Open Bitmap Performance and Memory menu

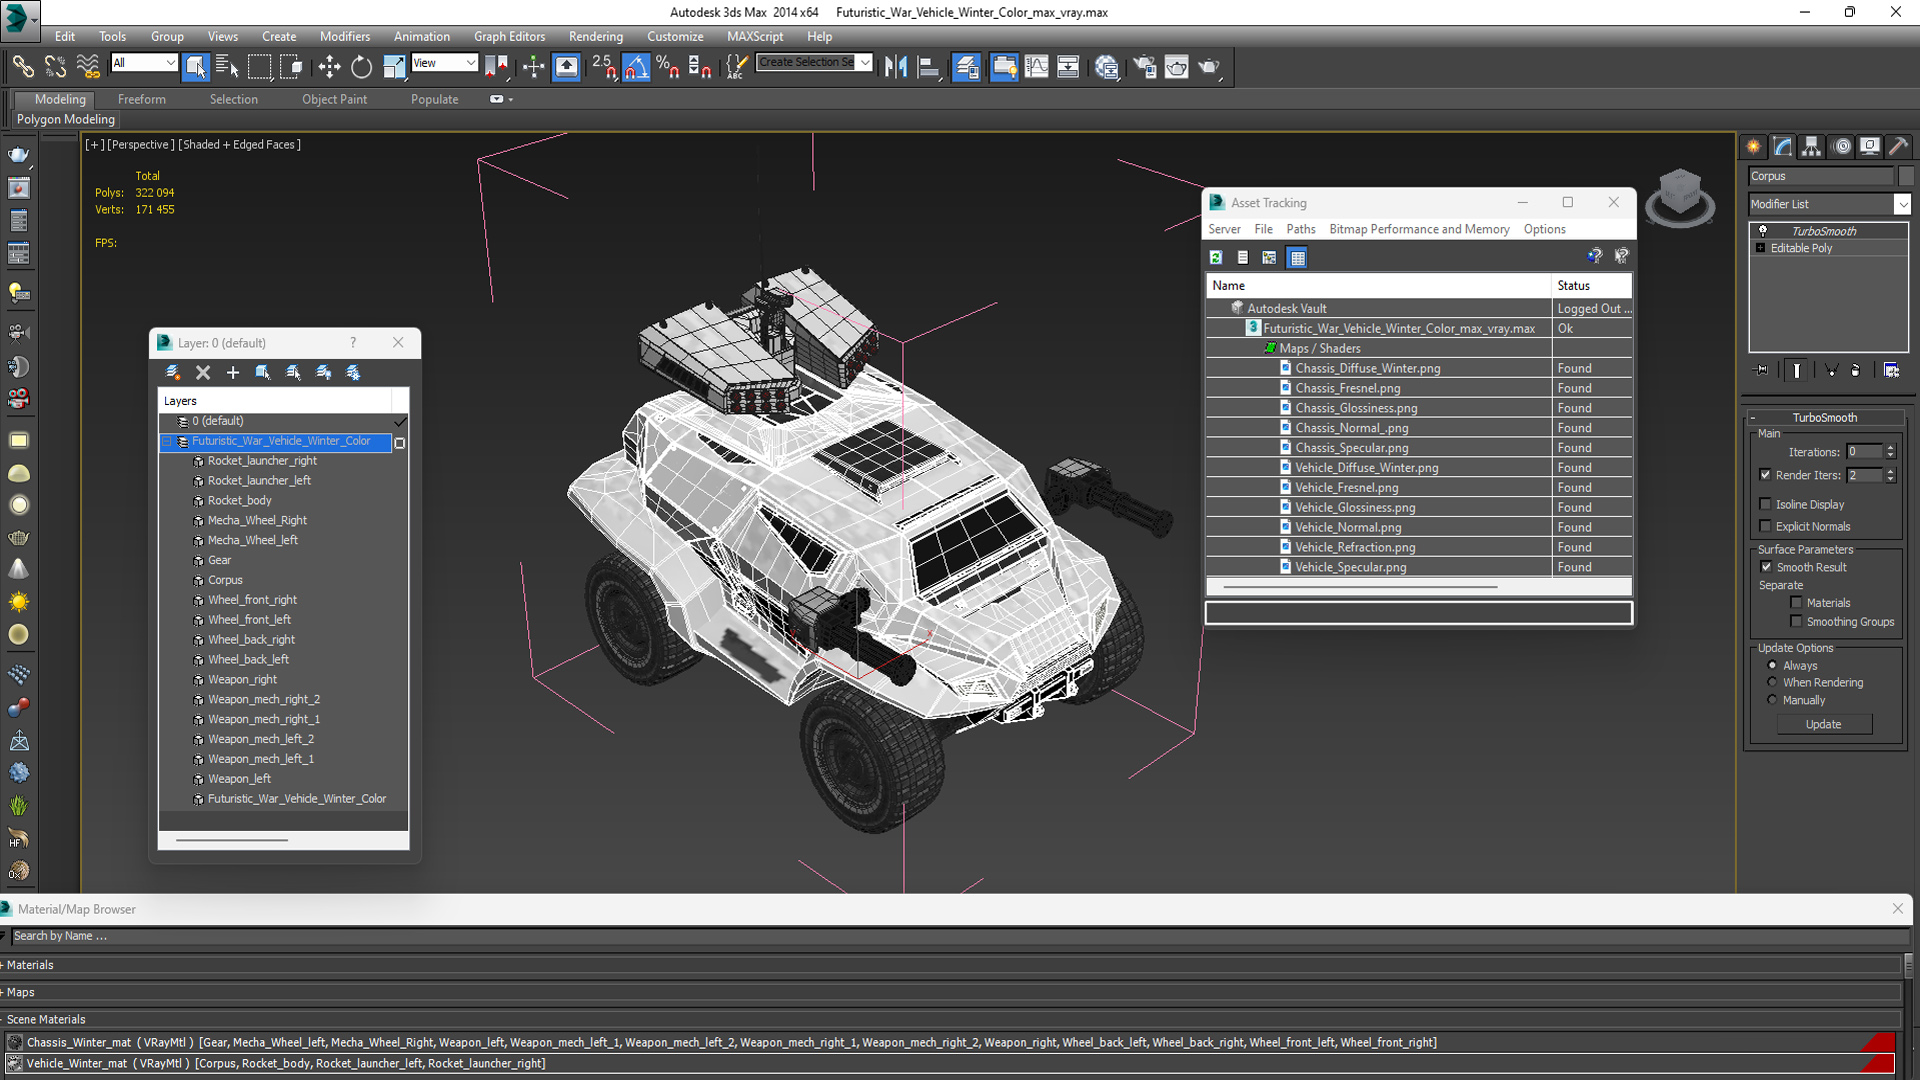coord(1419,229)
